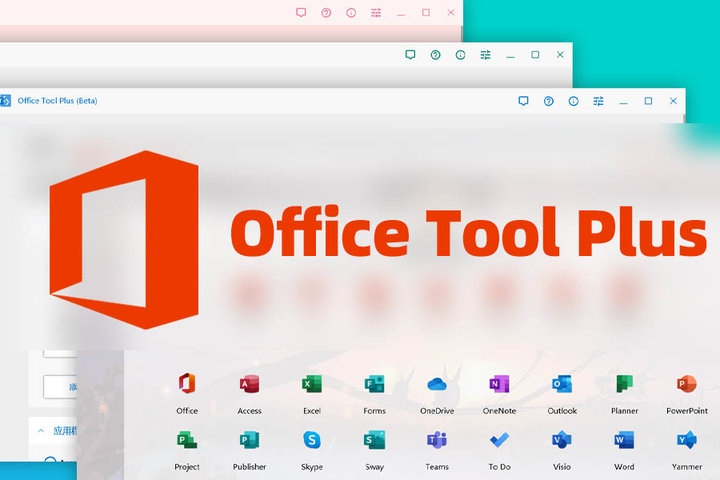Select the OneDrive cloud icon
This screenshot has width=720, height=480.
pos(436,385)
